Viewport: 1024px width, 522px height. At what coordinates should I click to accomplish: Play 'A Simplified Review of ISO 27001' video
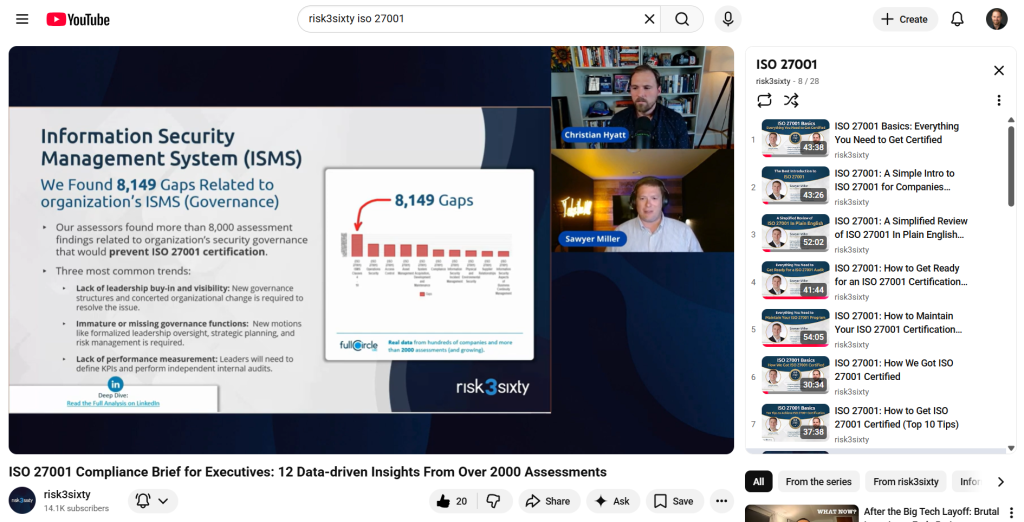(x=901, y=227)
